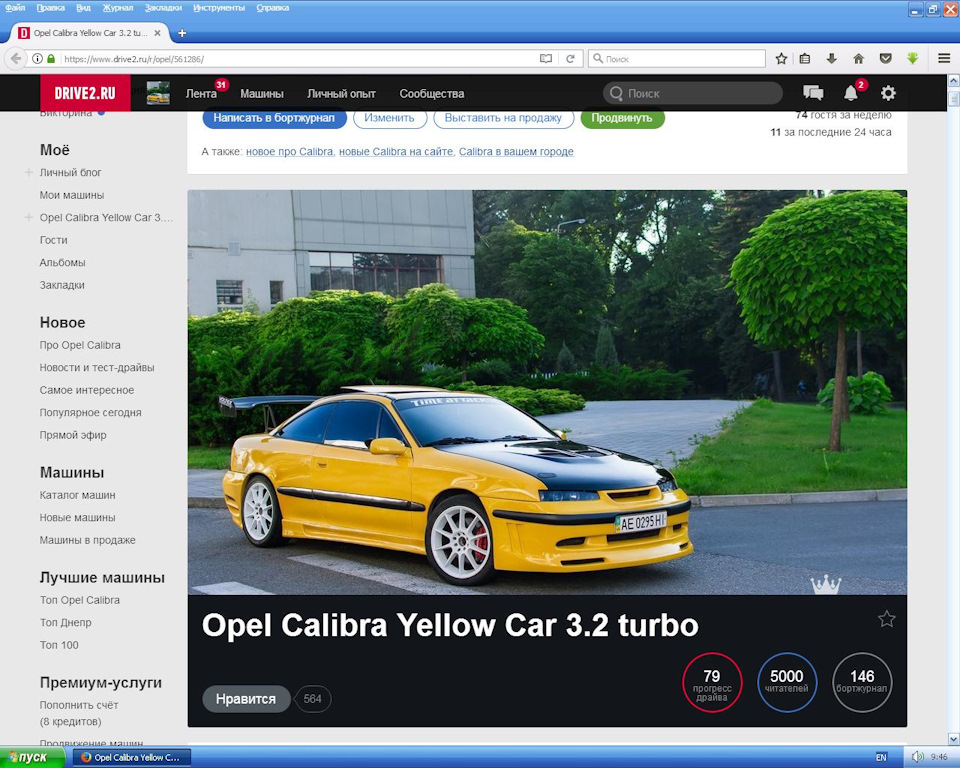Click the green download arrow extension icon
Image resolution: width=960 pixels, height=768 pixels.
pyautogui.click(x=912, y=59)
